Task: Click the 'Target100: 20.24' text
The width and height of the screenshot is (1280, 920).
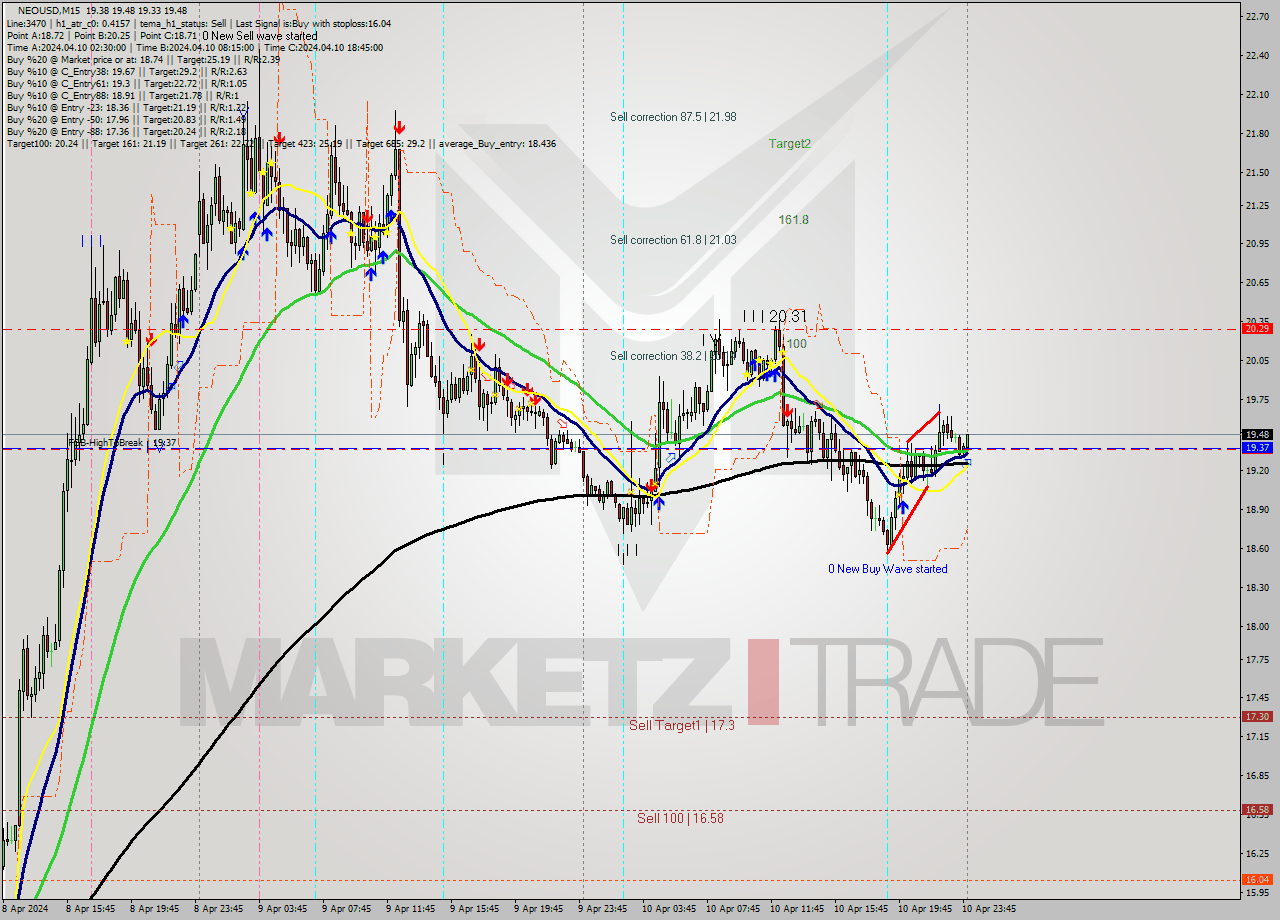Action: tap(40, 144)
